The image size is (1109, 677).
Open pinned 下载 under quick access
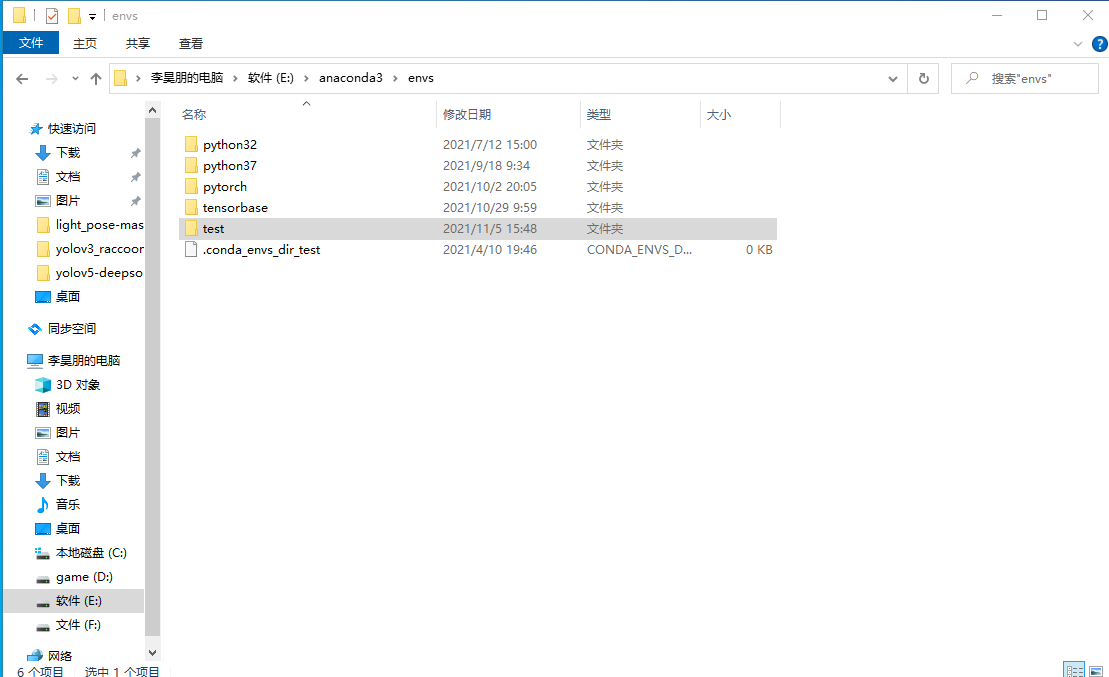click(68, 153)
